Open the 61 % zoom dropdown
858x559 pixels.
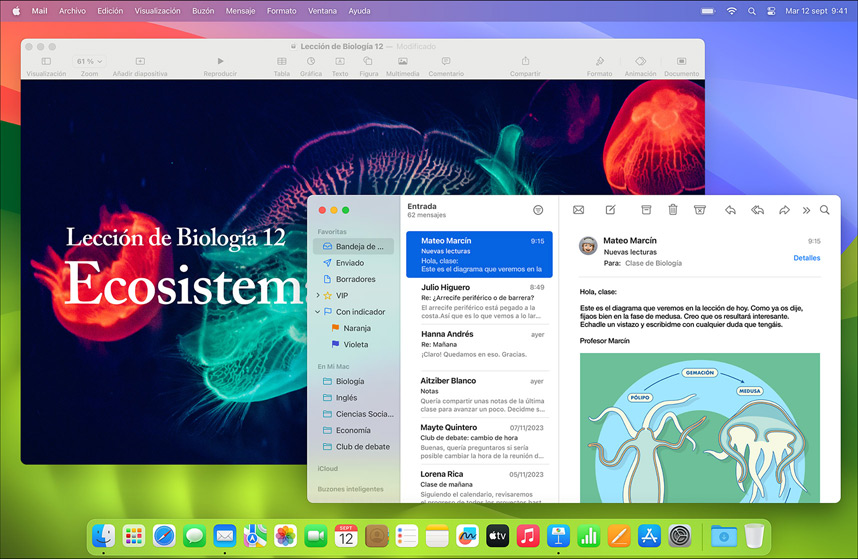(89, 62)
